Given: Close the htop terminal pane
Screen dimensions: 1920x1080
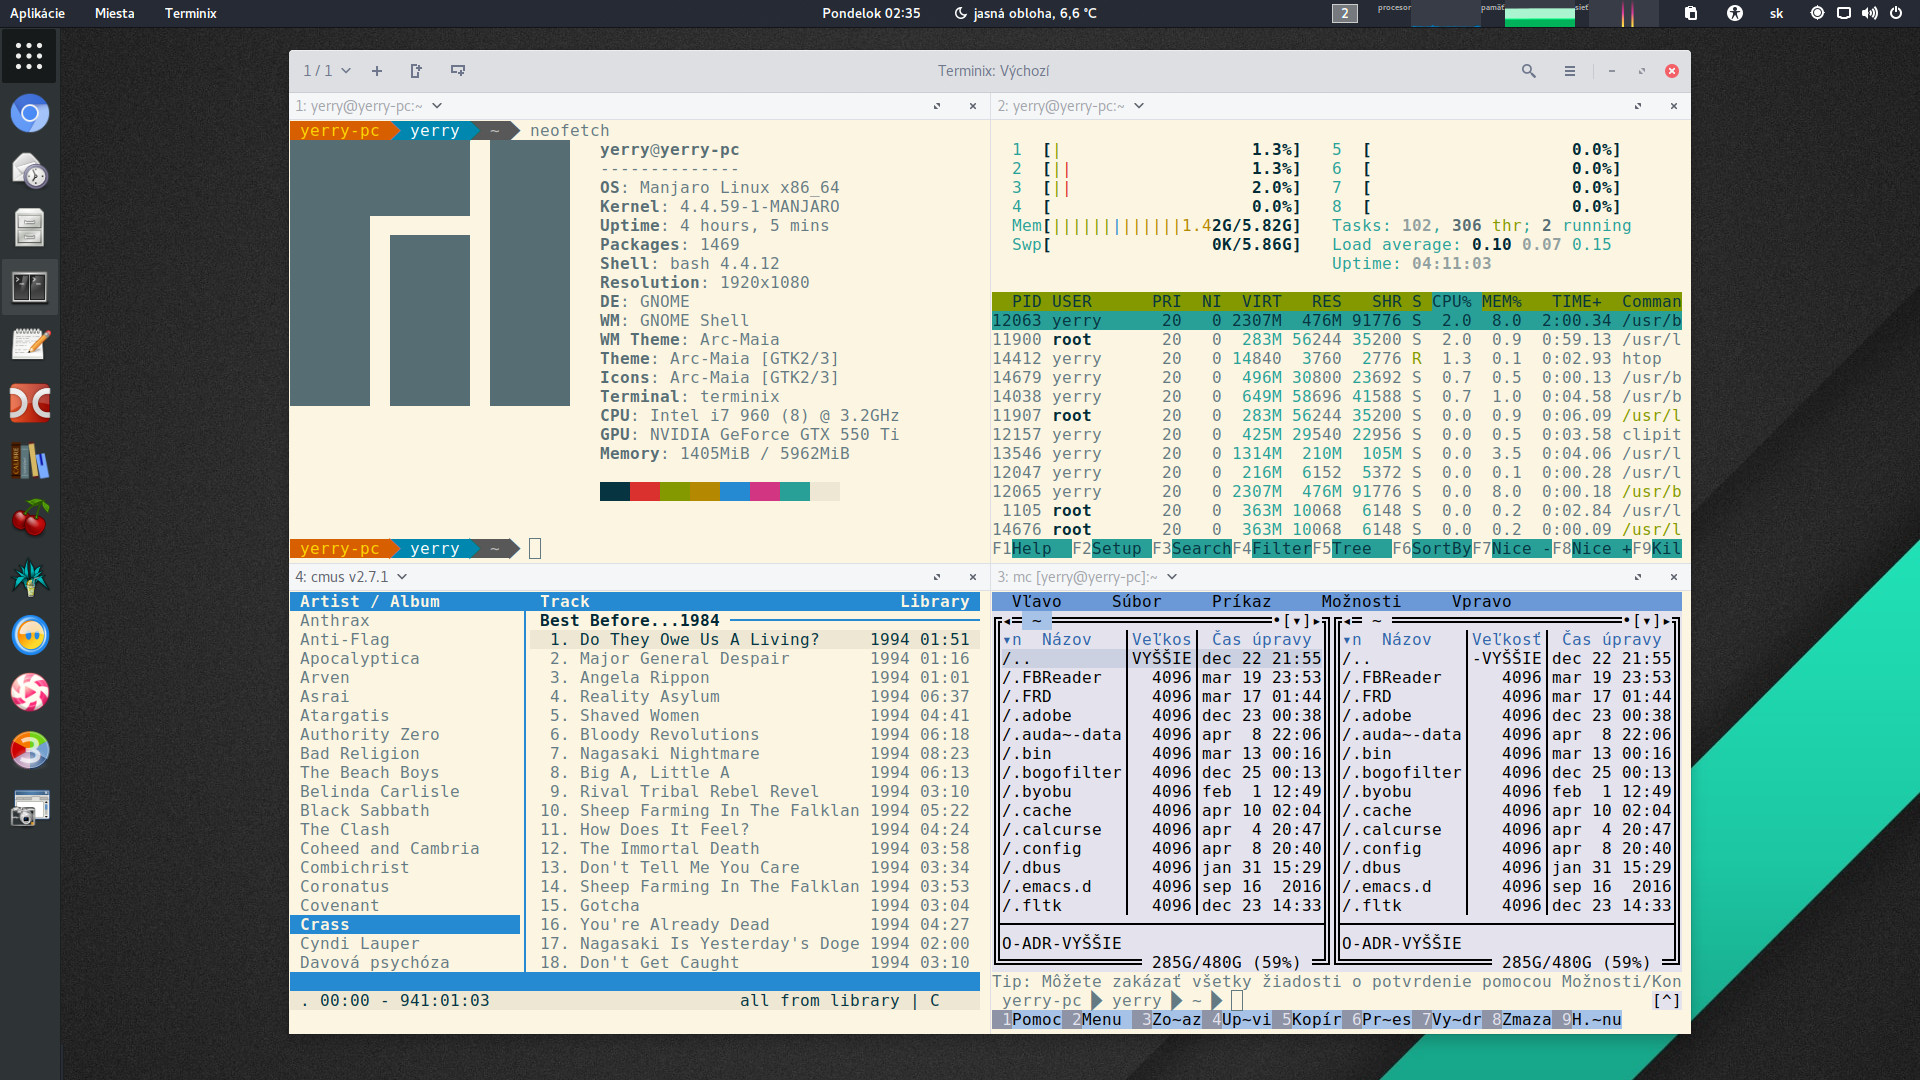Looking at the screenshot, I should click(x=1674, y=106).
